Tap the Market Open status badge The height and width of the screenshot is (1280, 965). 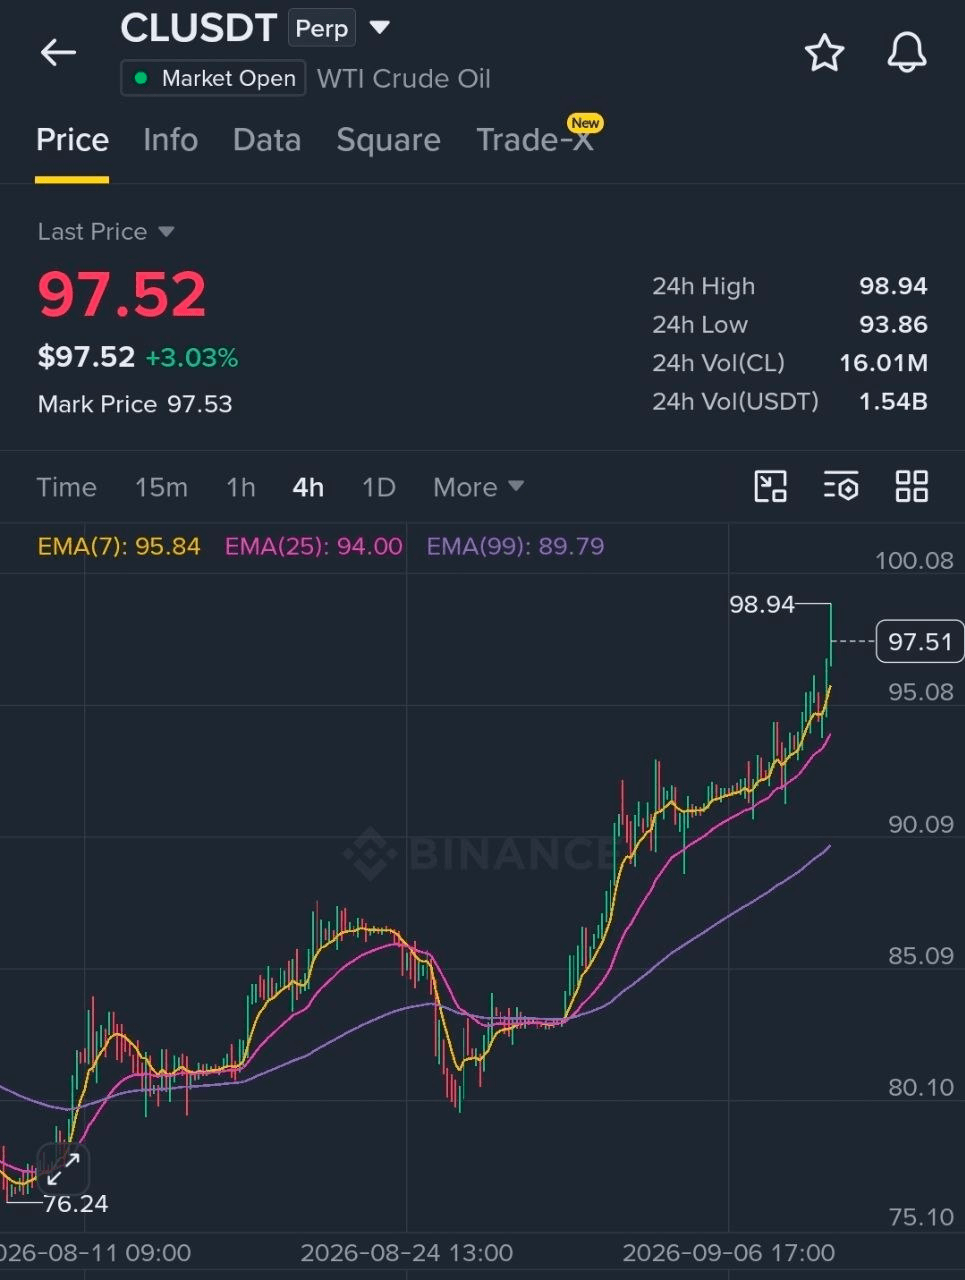tap(213, 78)
